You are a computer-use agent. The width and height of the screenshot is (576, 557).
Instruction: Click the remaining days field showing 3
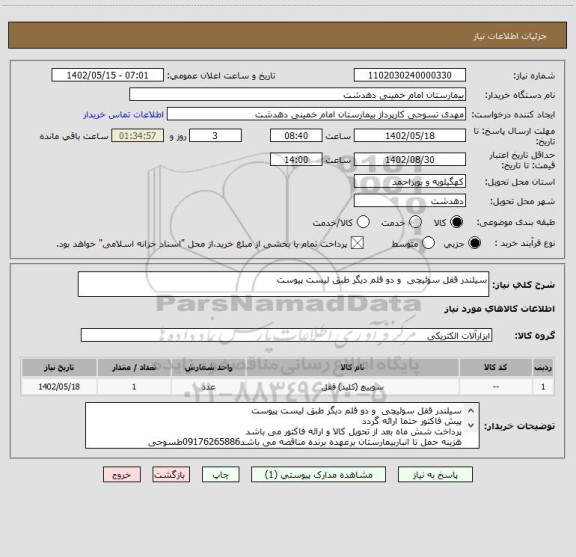click(x=215, y=136)
